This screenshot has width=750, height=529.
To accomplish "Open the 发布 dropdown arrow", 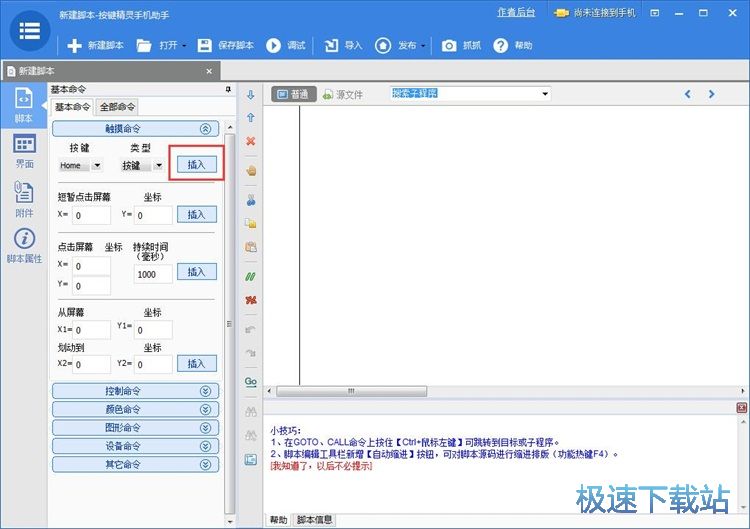I will coord(423,46).
